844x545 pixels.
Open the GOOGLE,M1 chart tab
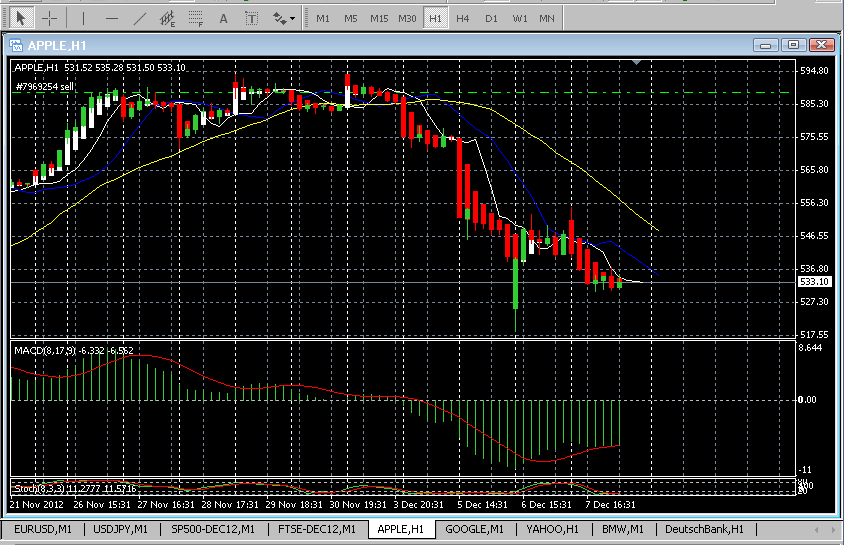point(474,529)
